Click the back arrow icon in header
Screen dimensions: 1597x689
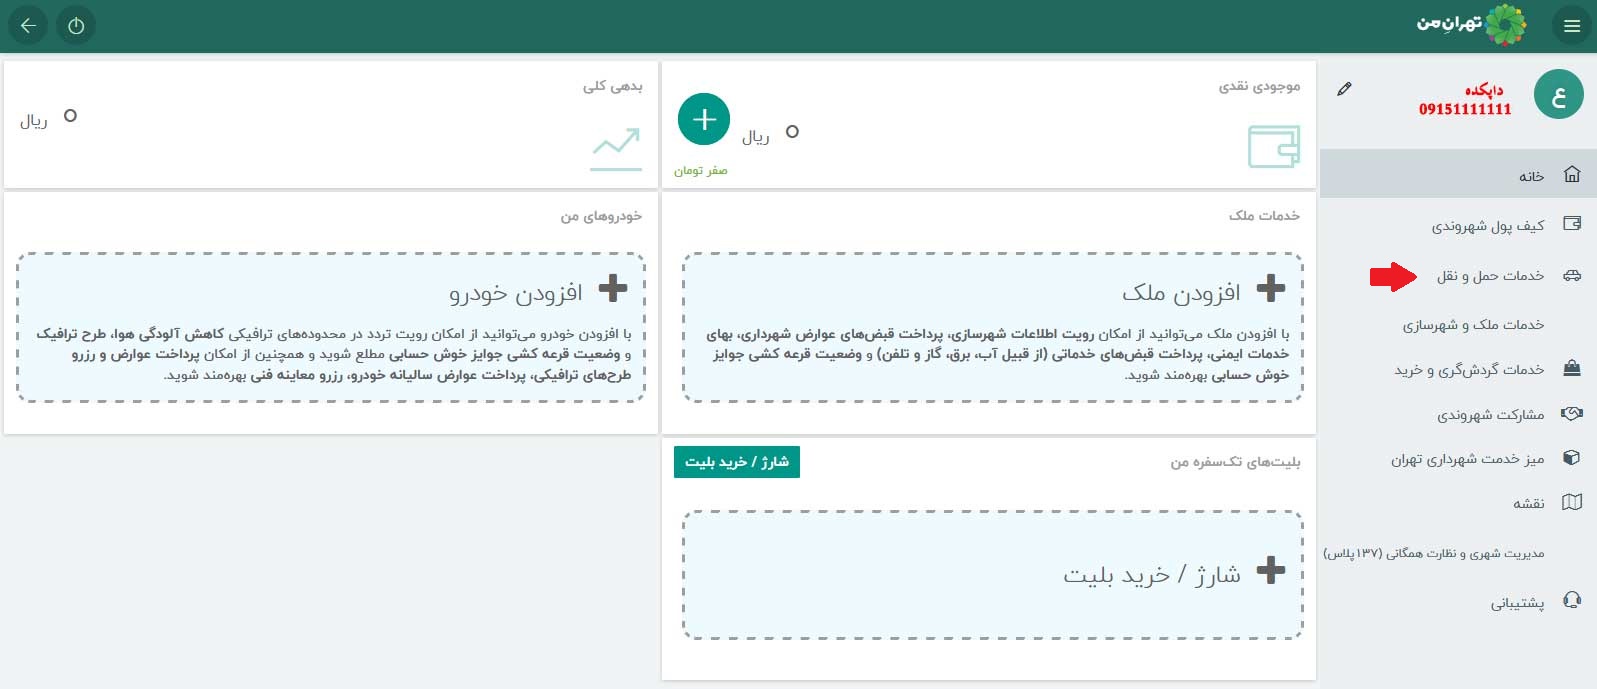coord(29,26)
